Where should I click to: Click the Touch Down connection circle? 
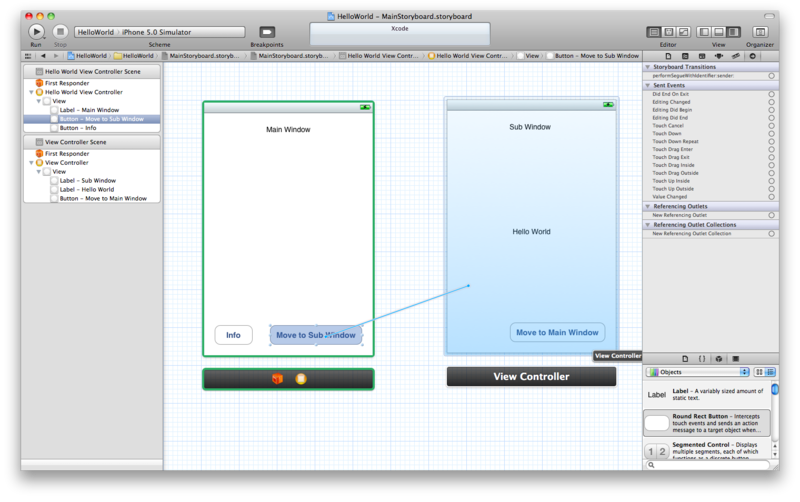(771, 134)
